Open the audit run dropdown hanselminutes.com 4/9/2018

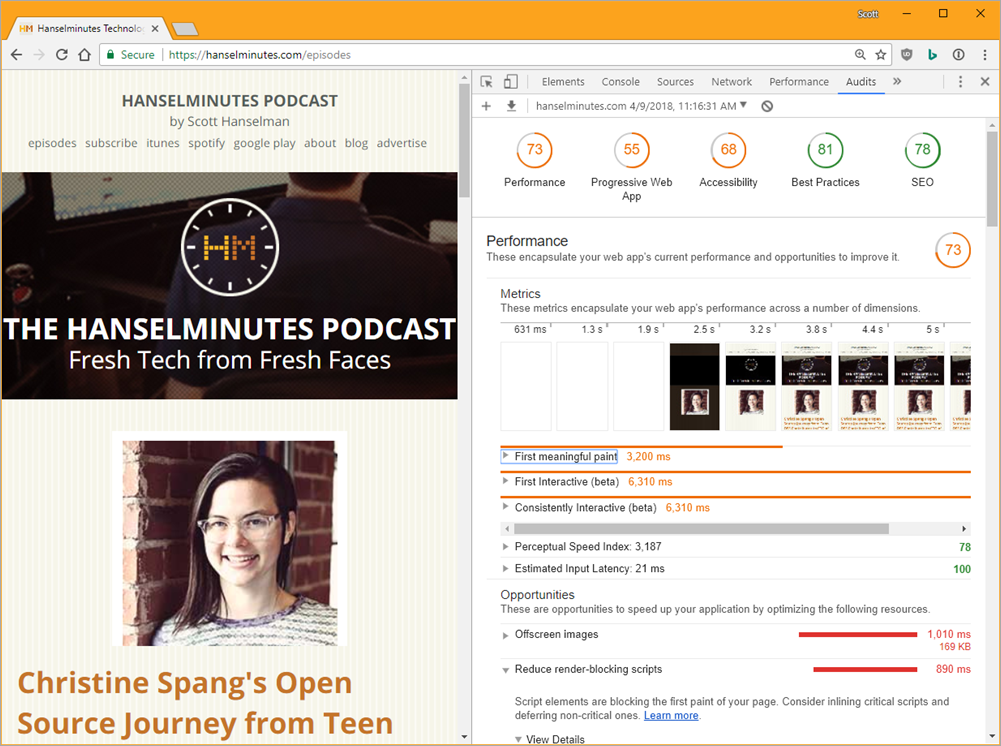coord(642,106)
